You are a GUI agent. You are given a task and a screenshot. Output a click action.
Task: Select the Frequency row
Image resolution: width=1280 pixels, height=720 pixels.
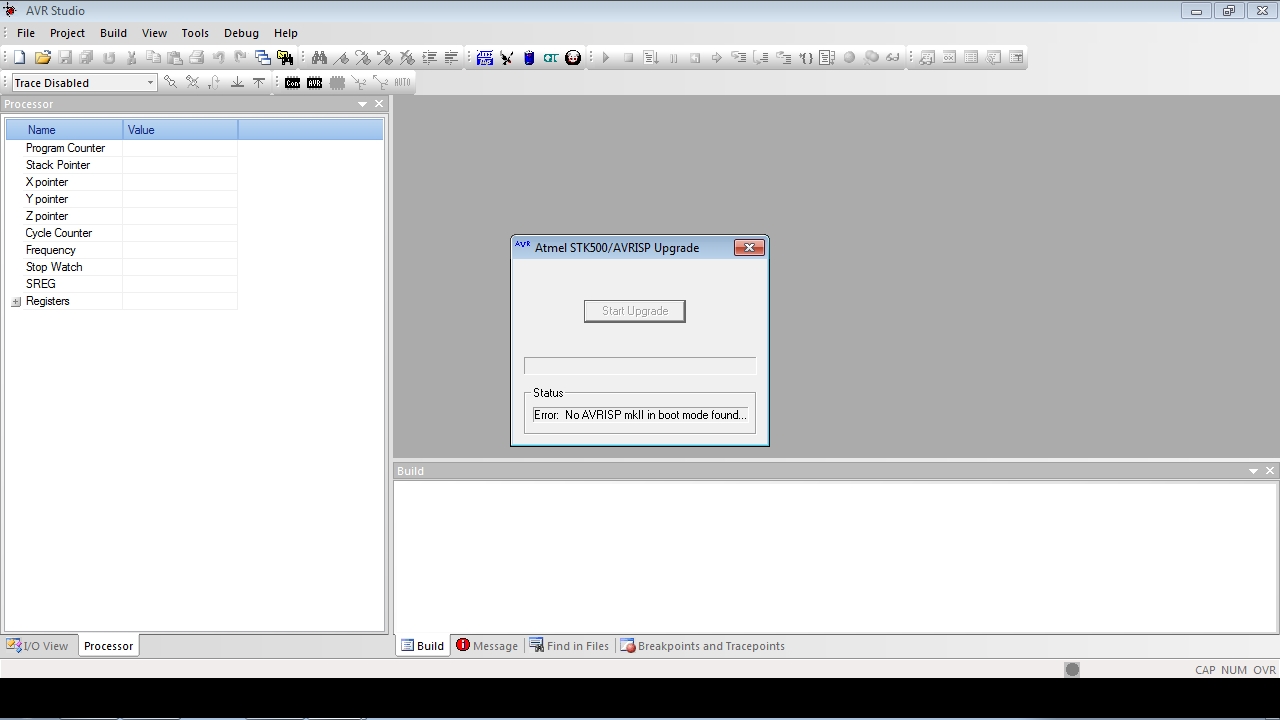click(x=122, y=250)
